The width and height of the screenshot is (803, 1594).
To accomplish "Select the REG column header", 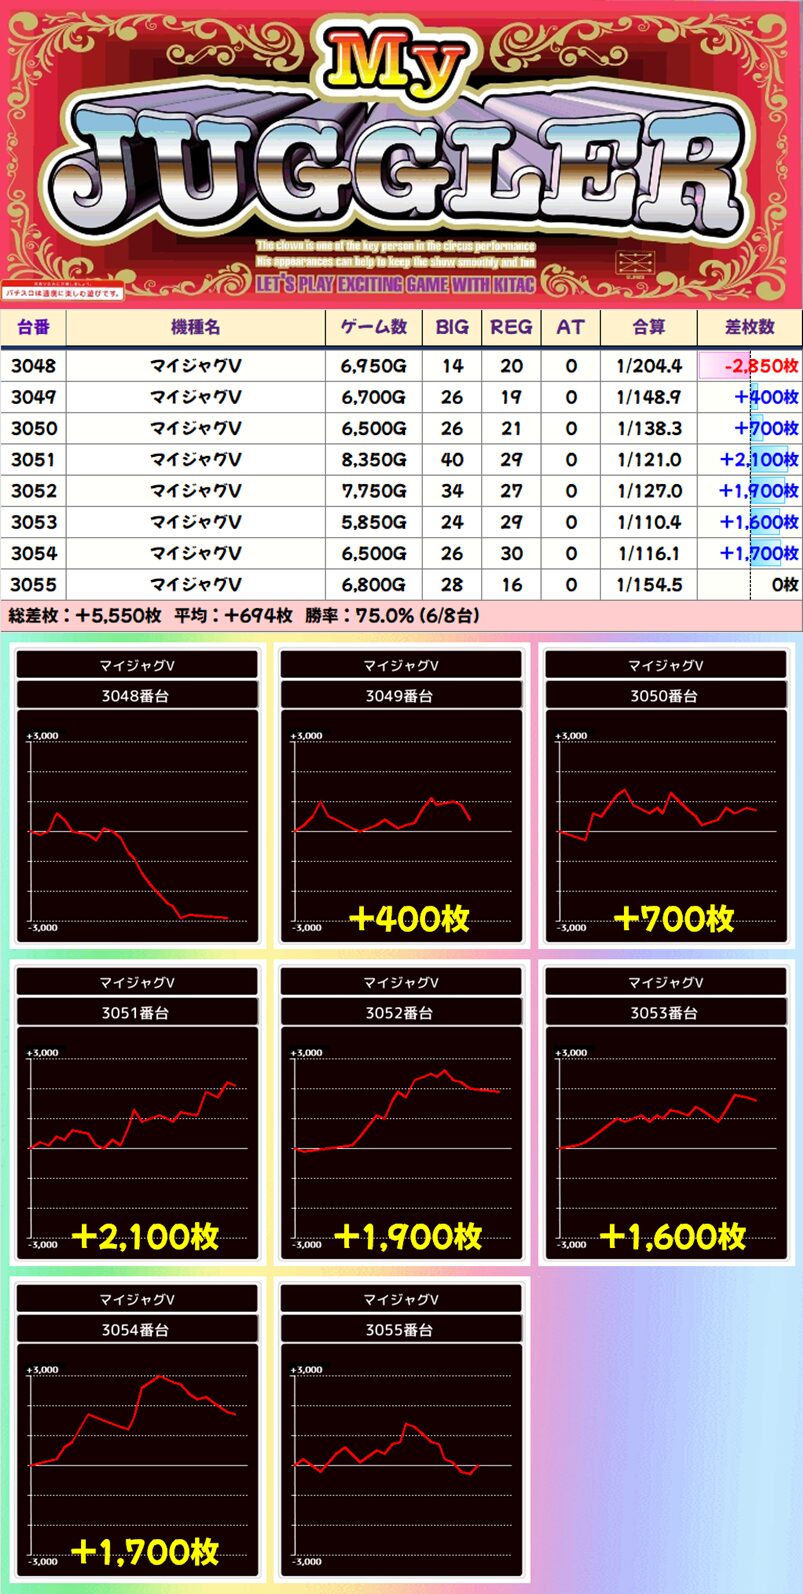I will [x=511, y=327].
